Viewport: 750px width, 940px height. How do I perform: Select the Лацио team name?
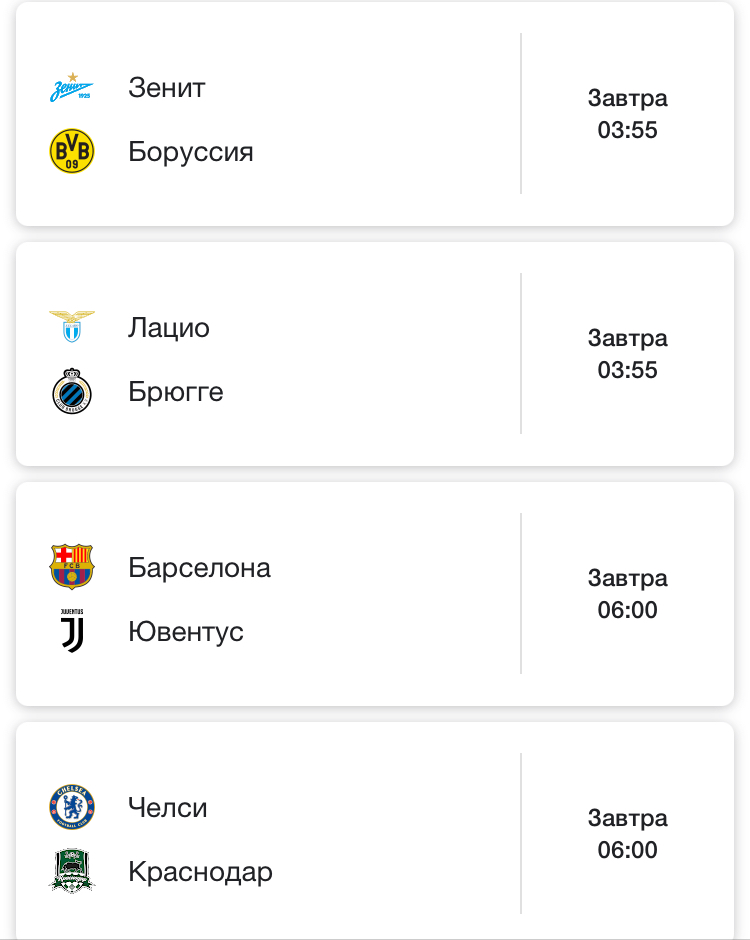[x=169, y=328]
